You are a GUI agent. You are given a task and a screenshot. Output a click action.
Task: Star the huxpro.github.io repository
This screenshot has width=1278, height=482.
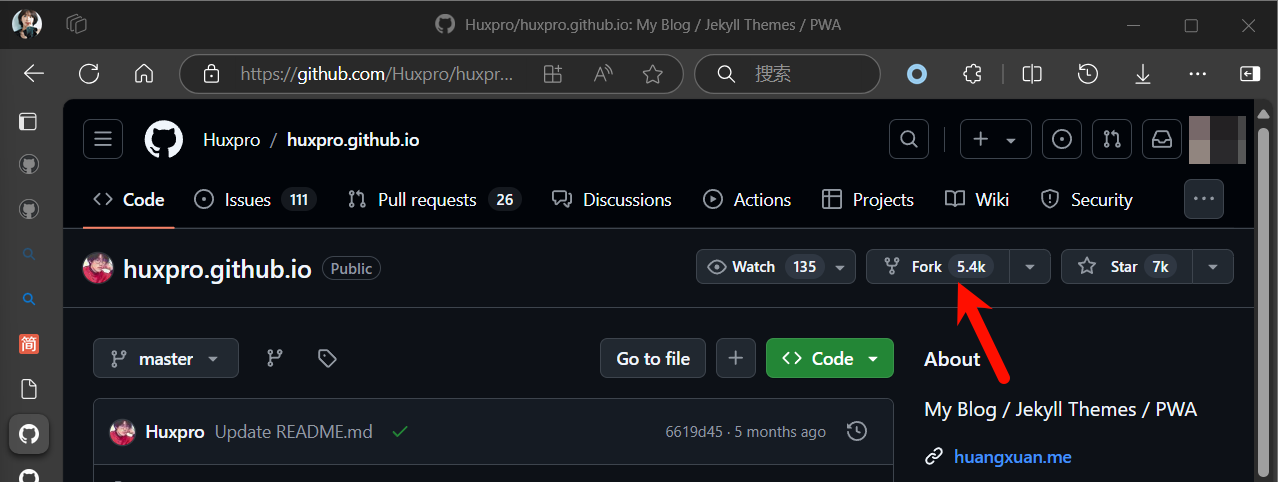[1127, 267]
